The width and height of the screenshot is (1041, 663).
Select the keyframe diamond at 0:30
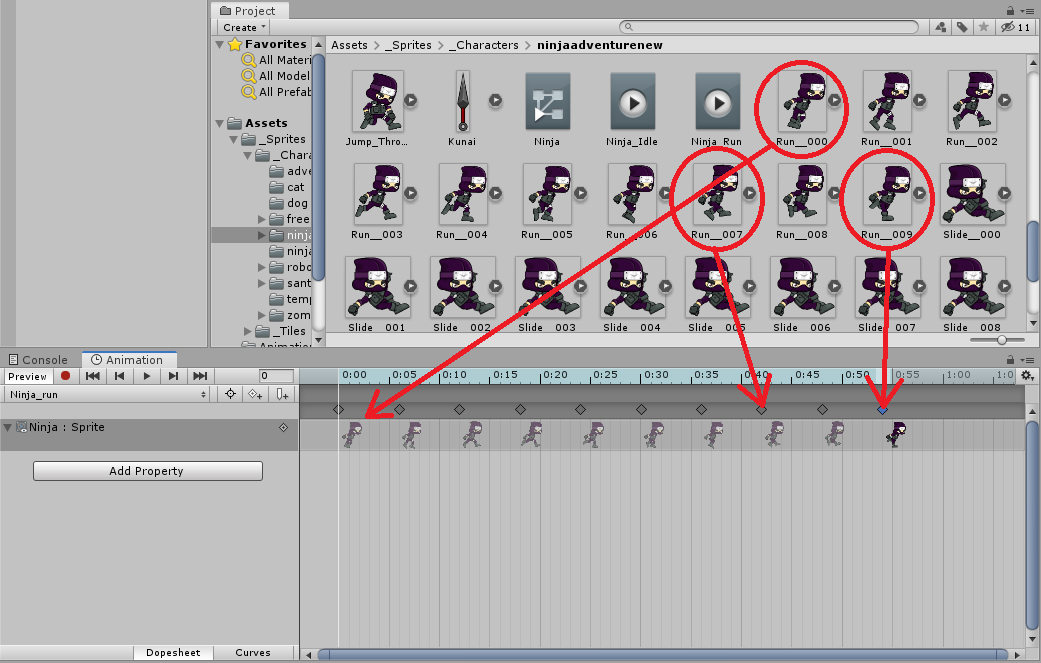(641, 409)
